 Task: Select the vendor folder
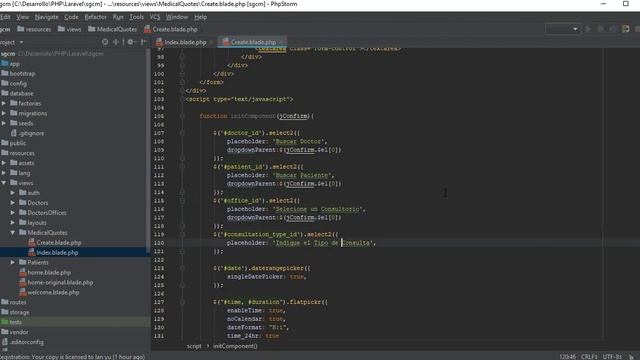pos(15,332)
